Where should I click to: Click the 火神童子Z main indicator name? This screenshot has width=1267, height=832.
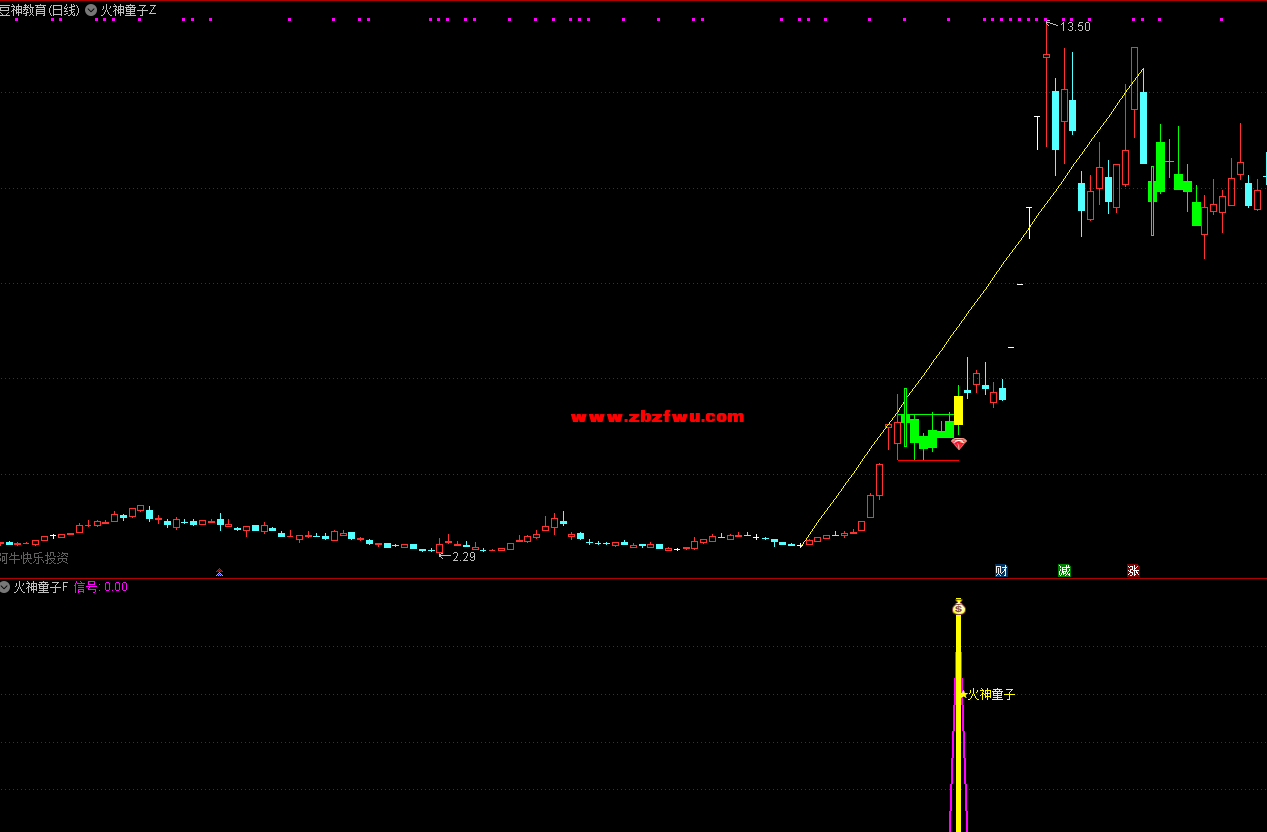click(x=128, y=10)
